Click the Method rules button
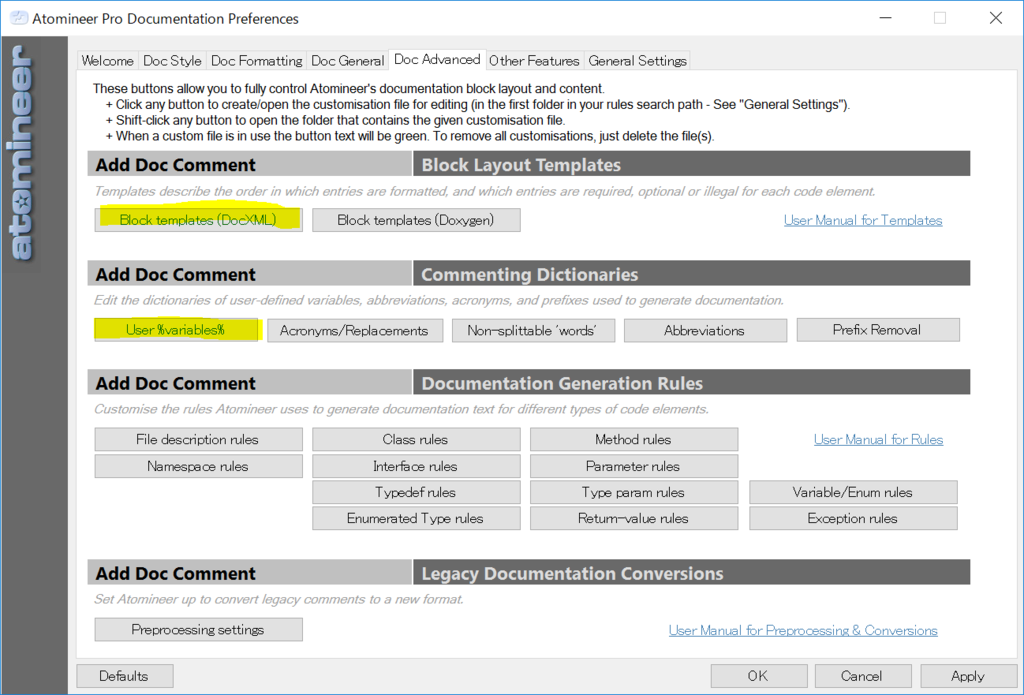Screen dimensions: 1024x695 pos(633,440)
